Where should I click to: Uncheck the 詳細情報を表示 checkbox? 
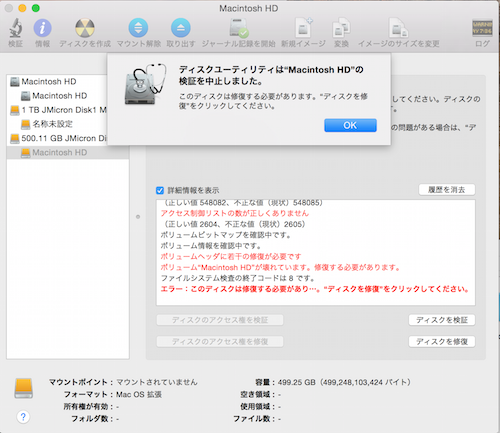click(x=160, y=190)
